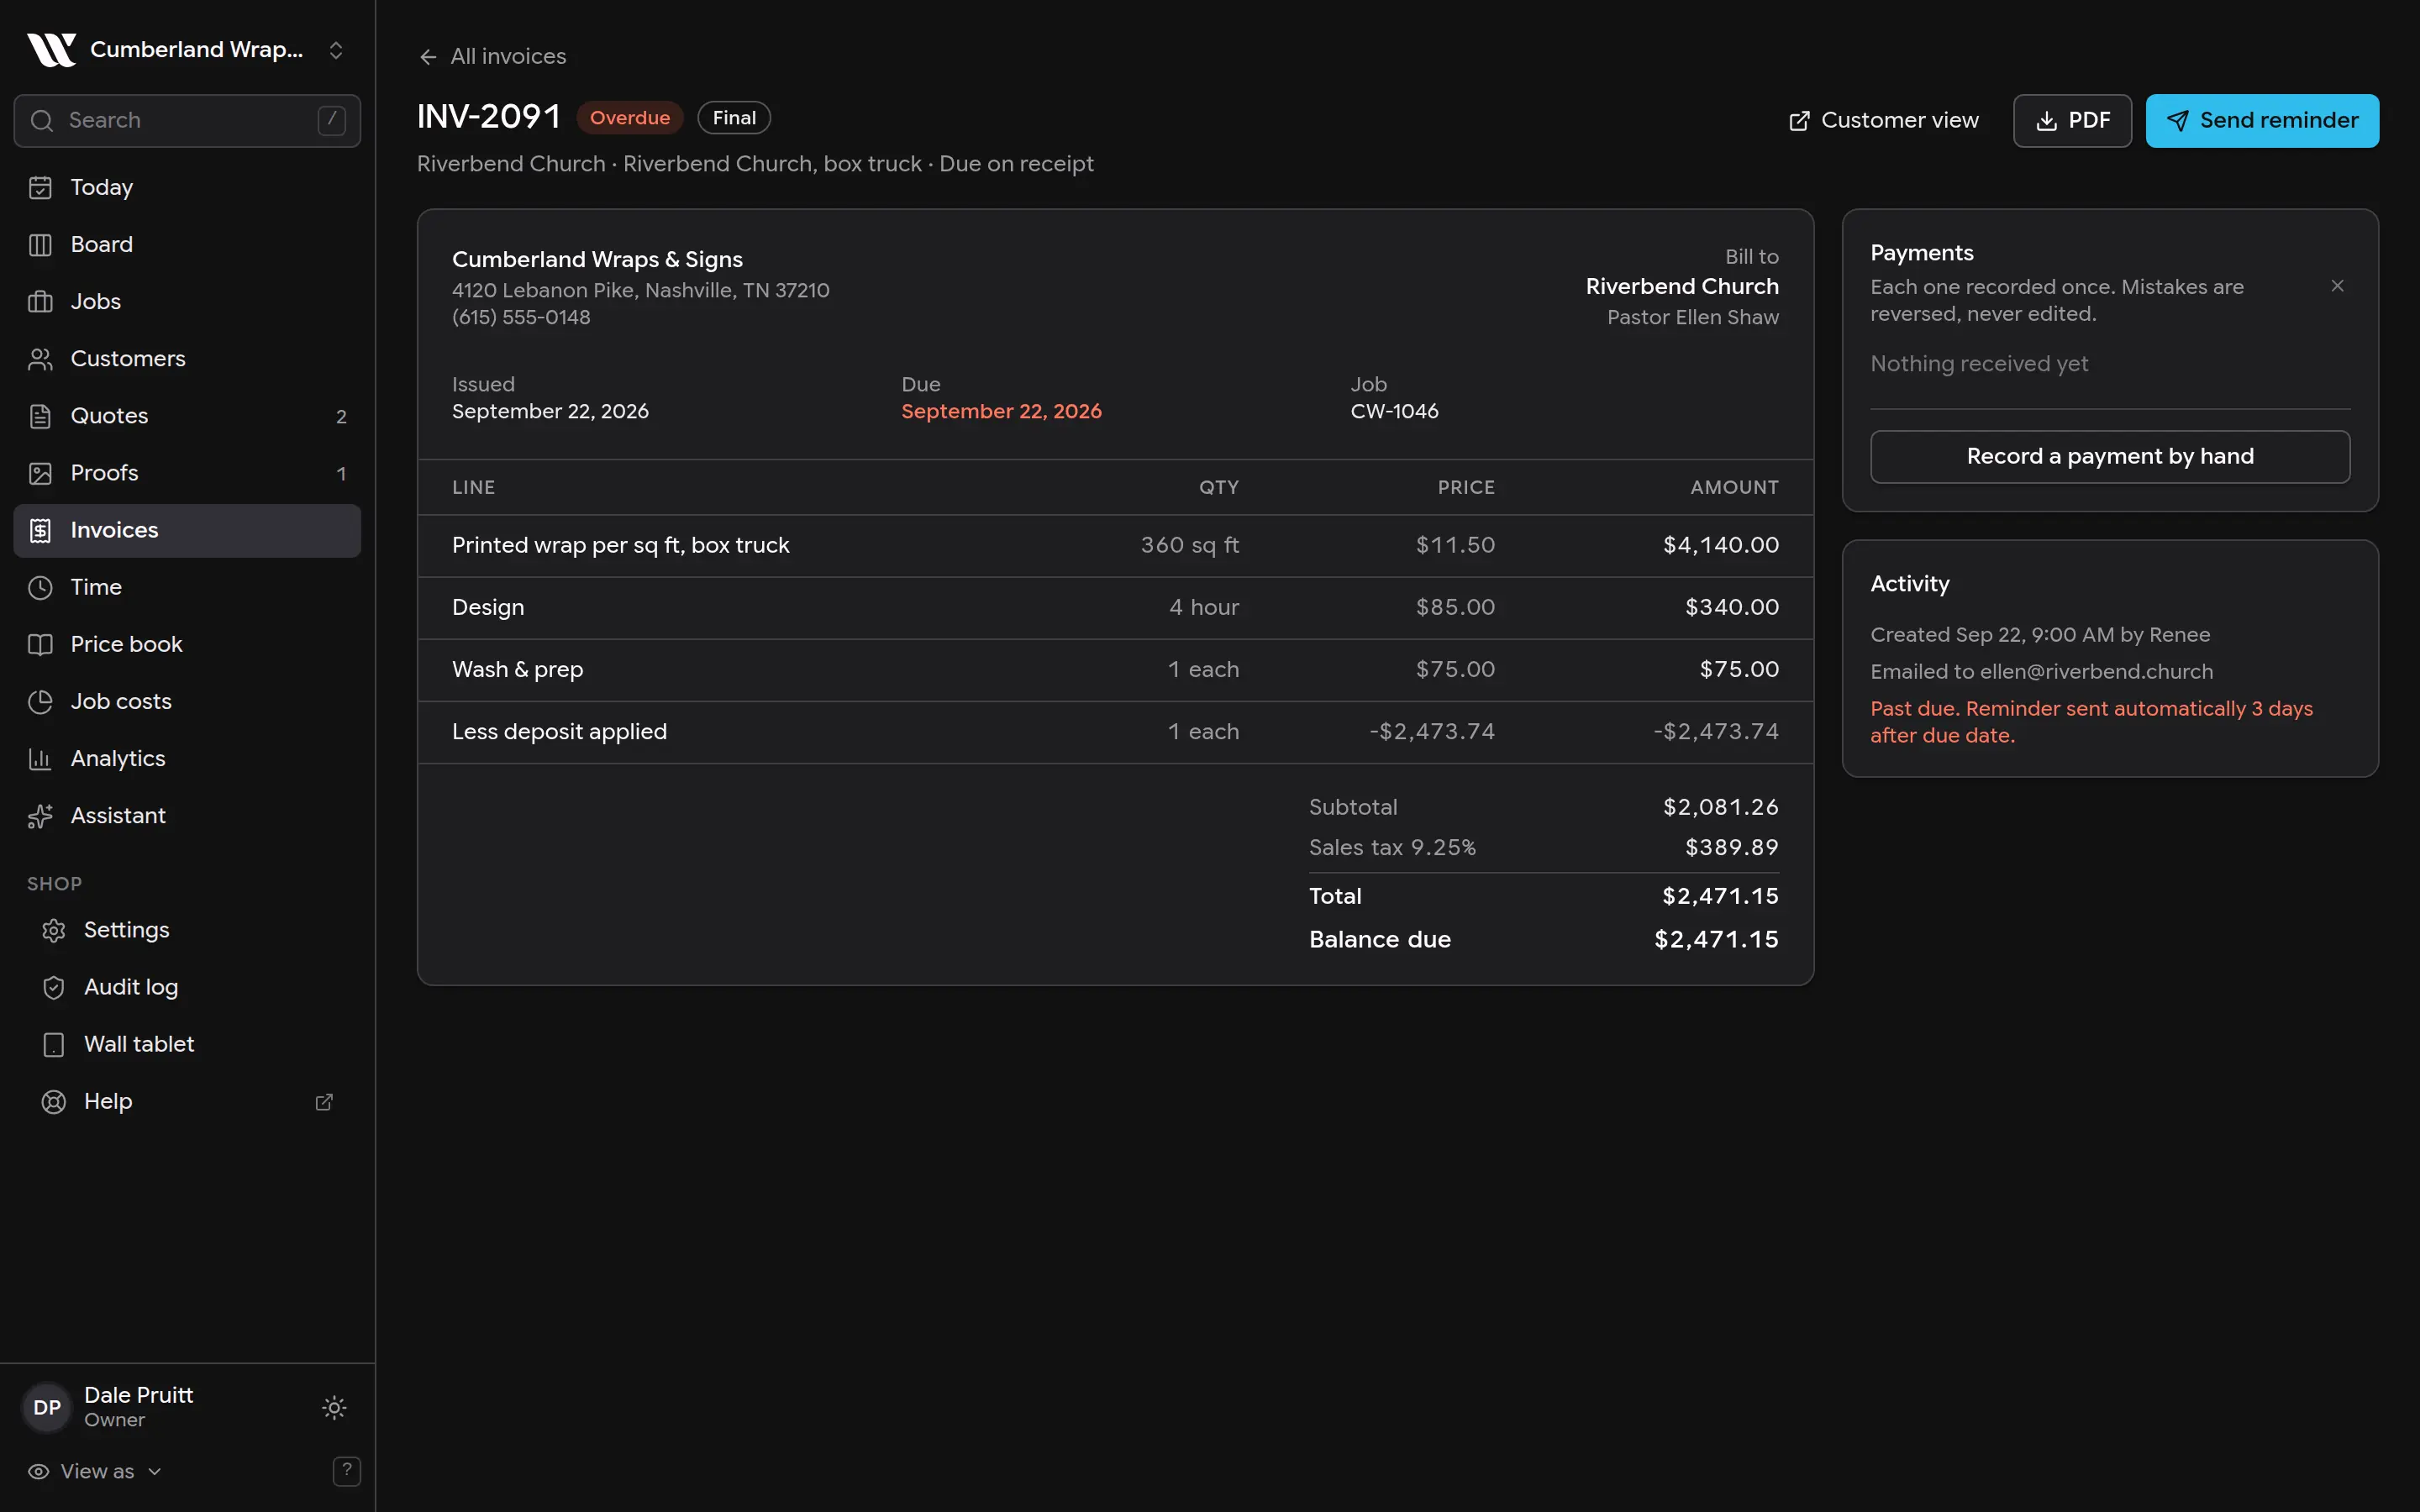Open Quotes with 2 pending
The height and width of the screenshot is (1512, 2420).
[x=187, y=415]
